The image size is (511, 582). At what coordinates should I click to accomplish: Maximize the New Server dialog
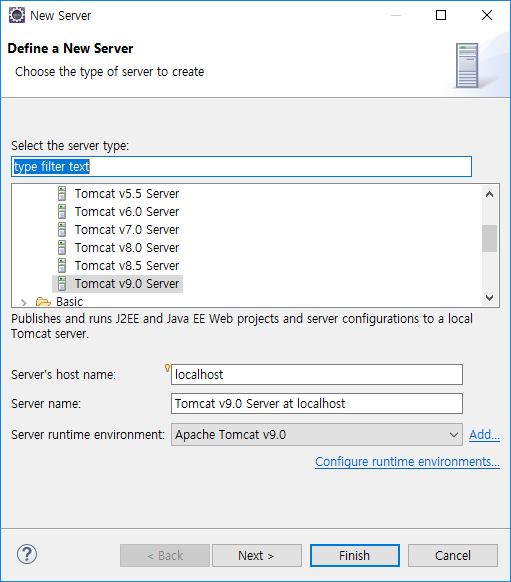click(441, 15)
